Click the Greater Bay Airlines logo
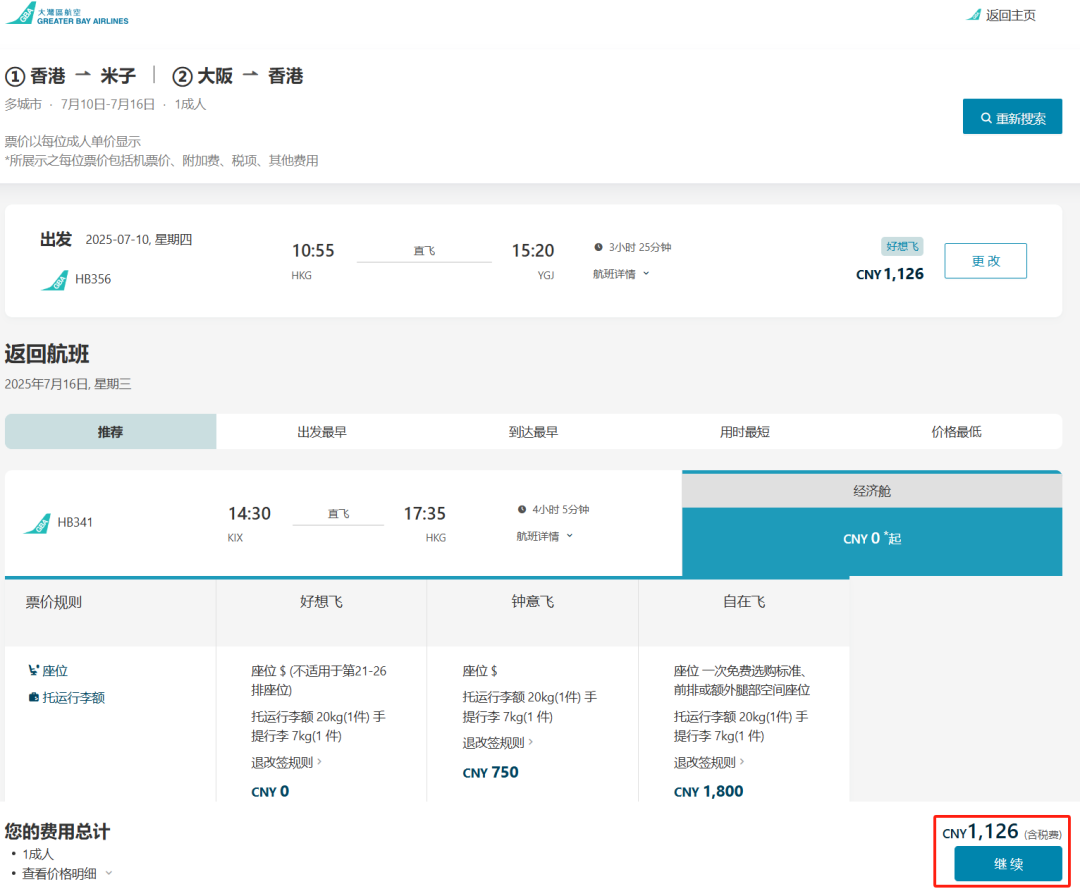 67,16
